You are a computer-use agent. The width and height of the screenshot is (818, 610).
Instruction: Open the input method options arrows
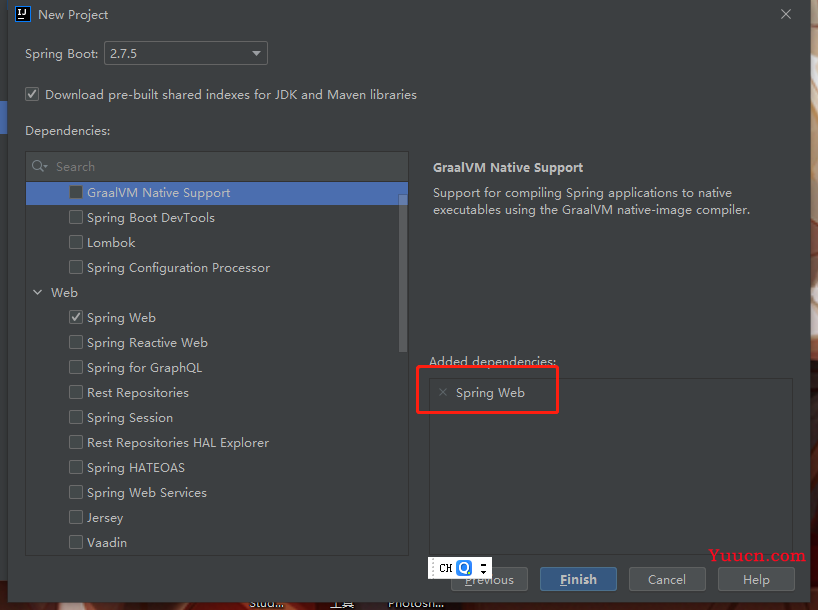(483, 568)
